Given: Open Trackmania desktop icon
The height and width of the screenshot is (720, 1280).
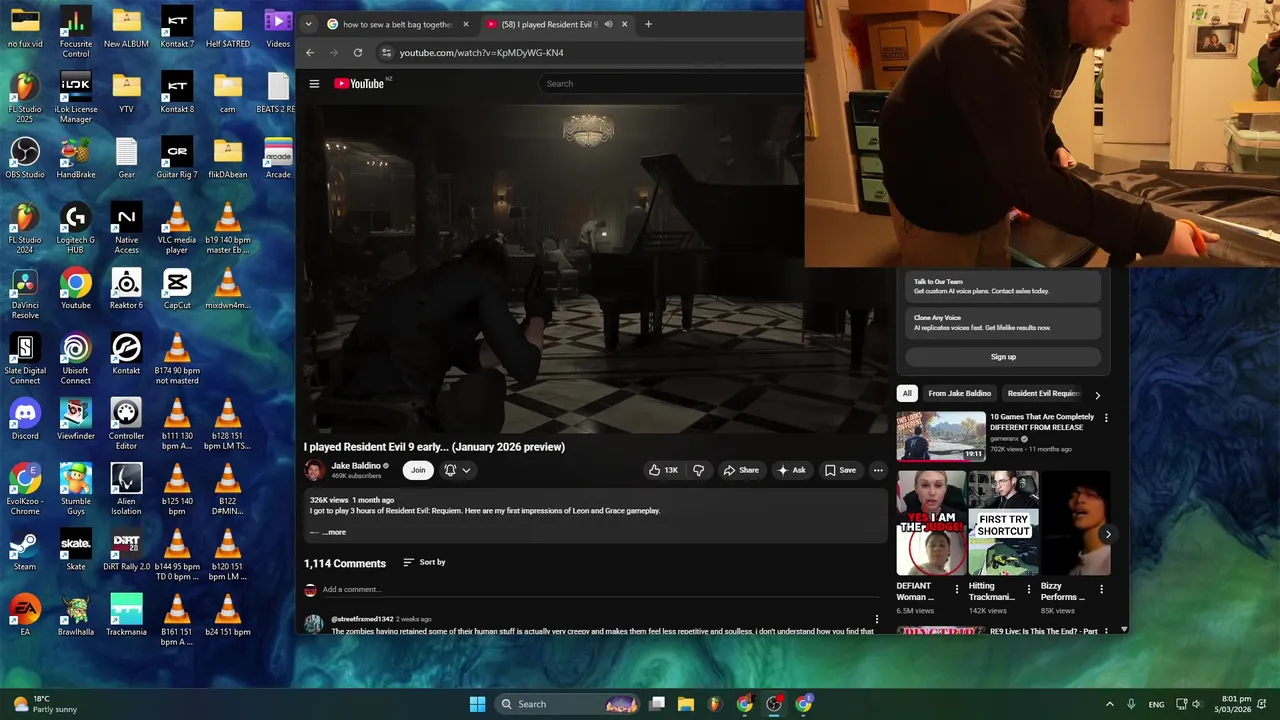Looking at the screenshot, I should 126,613.
